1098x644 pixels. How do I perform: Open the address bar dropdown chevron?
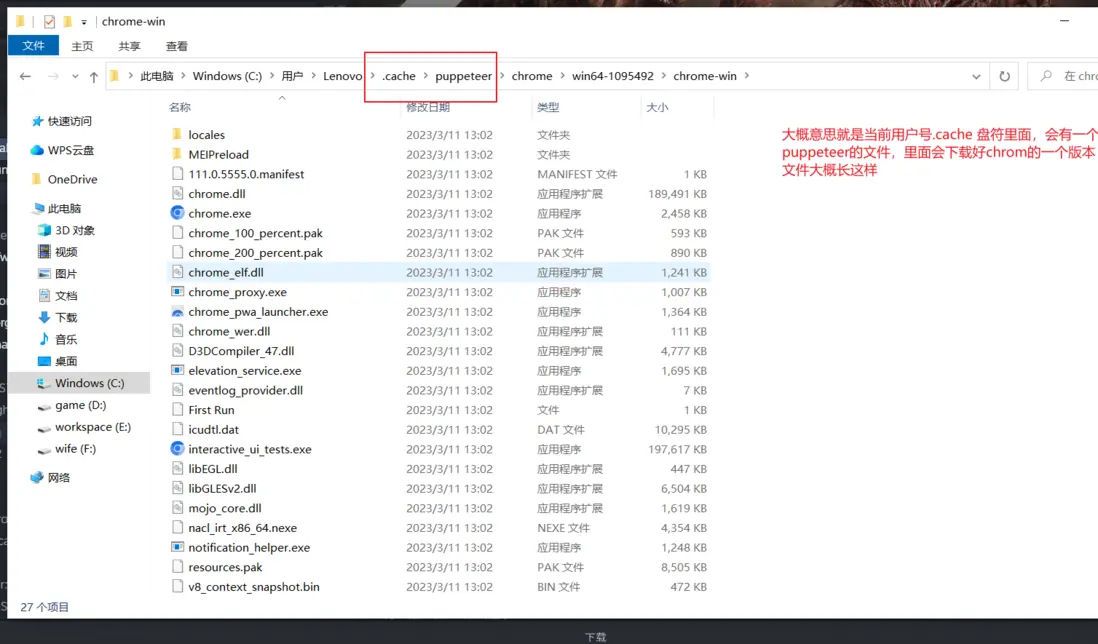click(x=977, y=75)
